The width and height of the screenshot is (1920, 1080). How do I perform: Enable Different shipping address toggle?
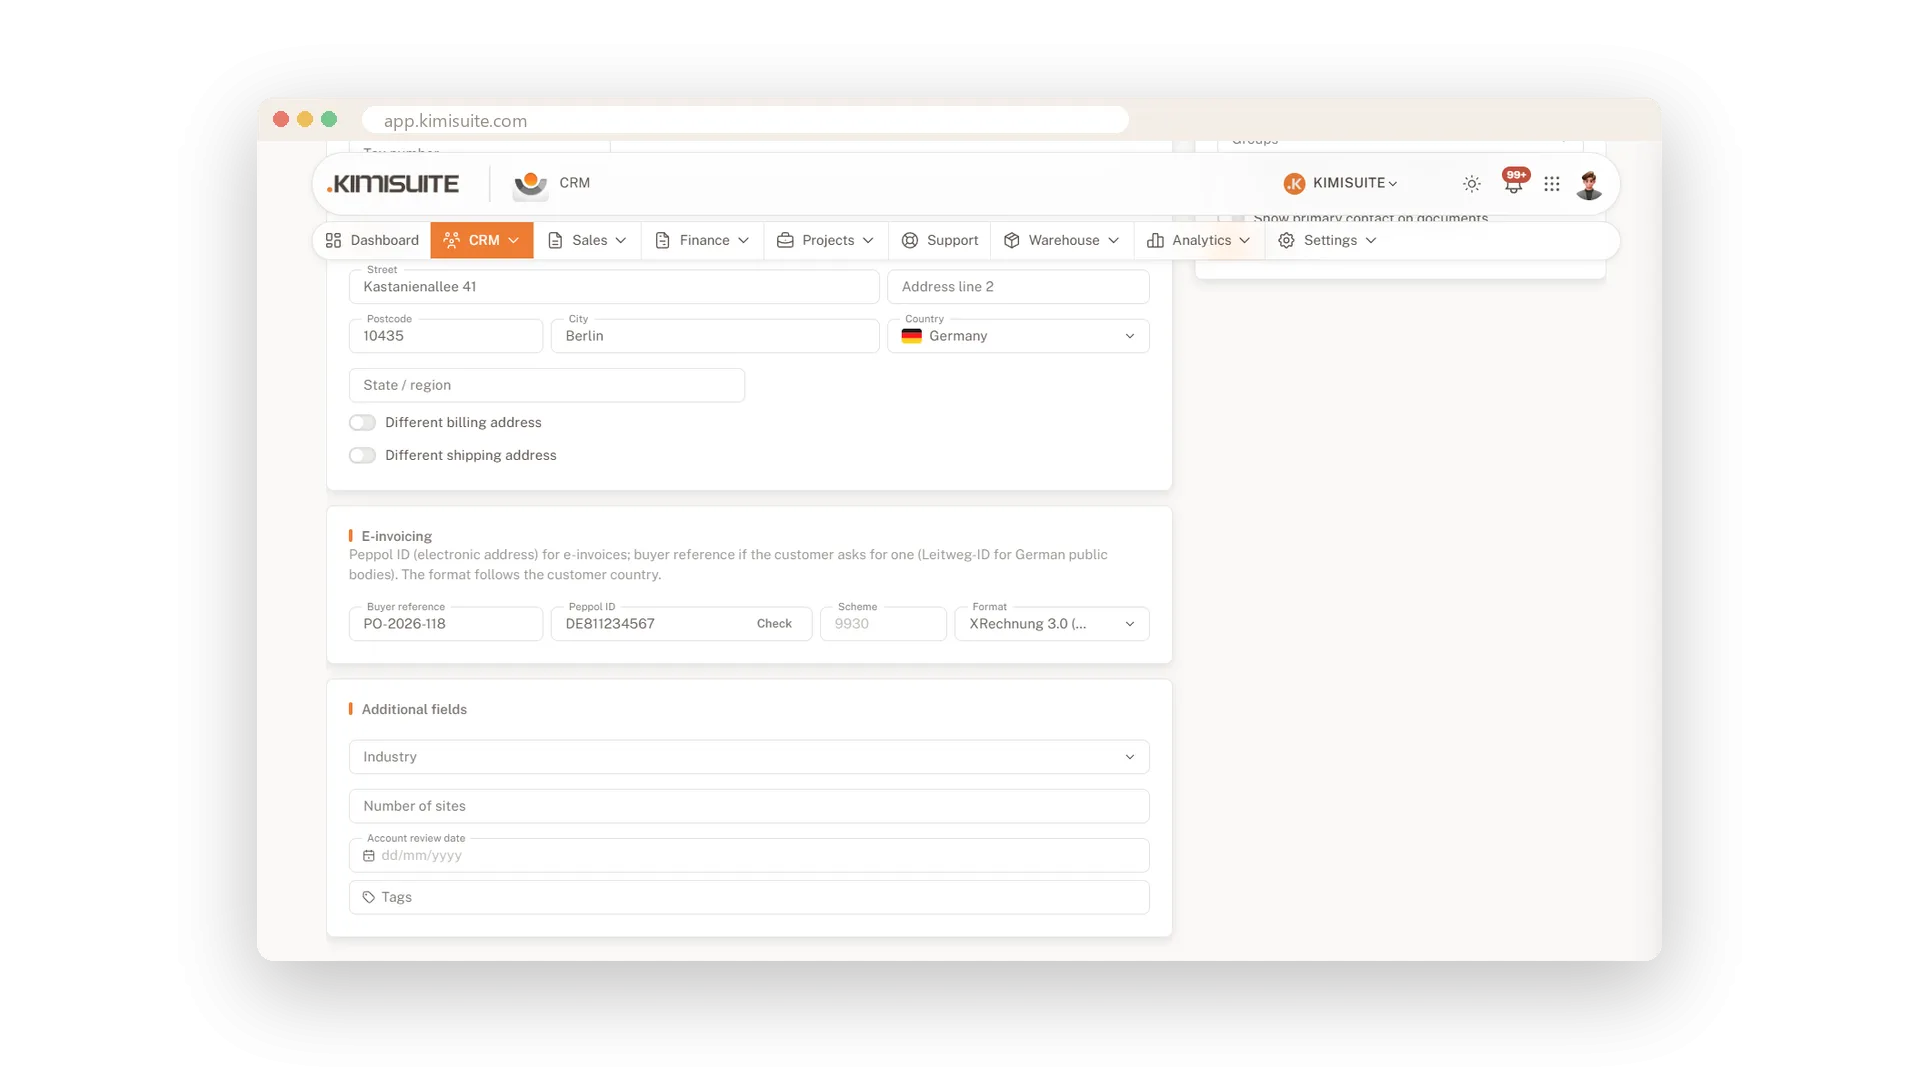[x=362, y=456]
